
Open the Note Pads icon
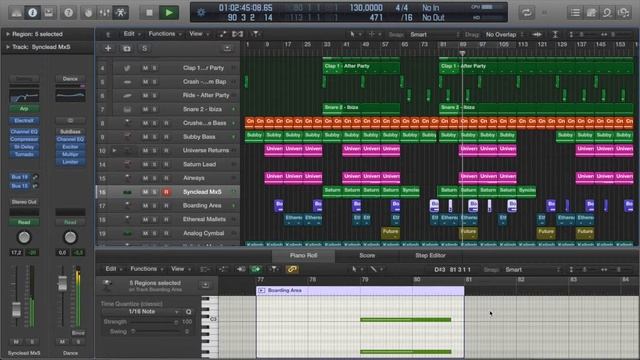click(x=591, y=13)
